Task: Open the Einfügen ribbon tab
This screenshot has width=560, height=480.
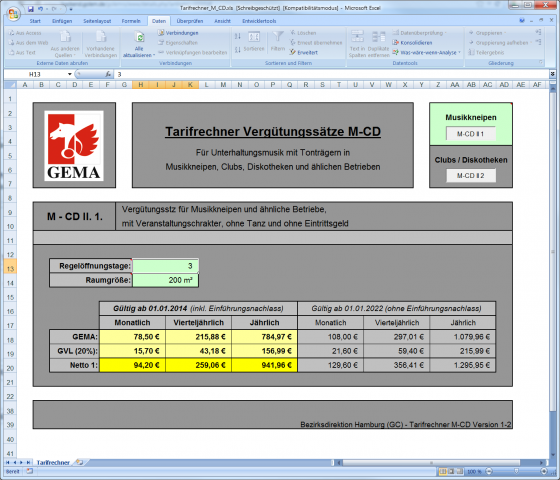Action: click(x=62, y=21)
